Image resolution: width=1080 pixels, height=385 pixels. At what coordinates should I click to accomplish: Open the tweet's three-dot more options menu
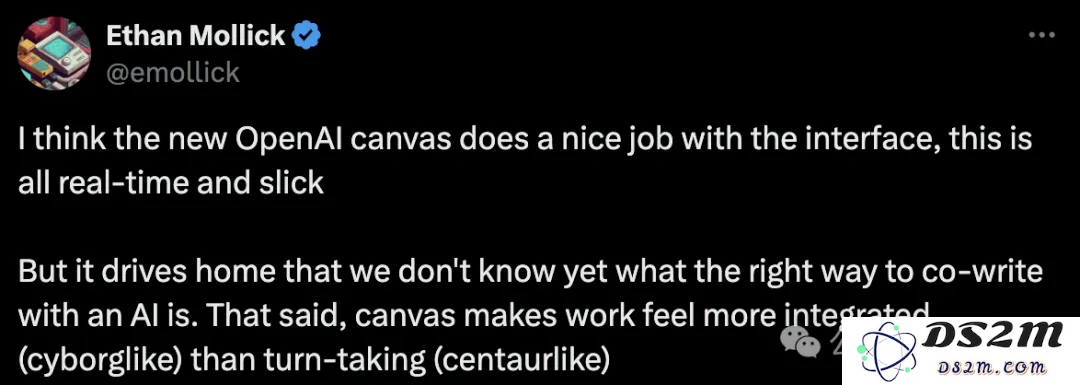pyautogui.click(x=1041, y=35)
